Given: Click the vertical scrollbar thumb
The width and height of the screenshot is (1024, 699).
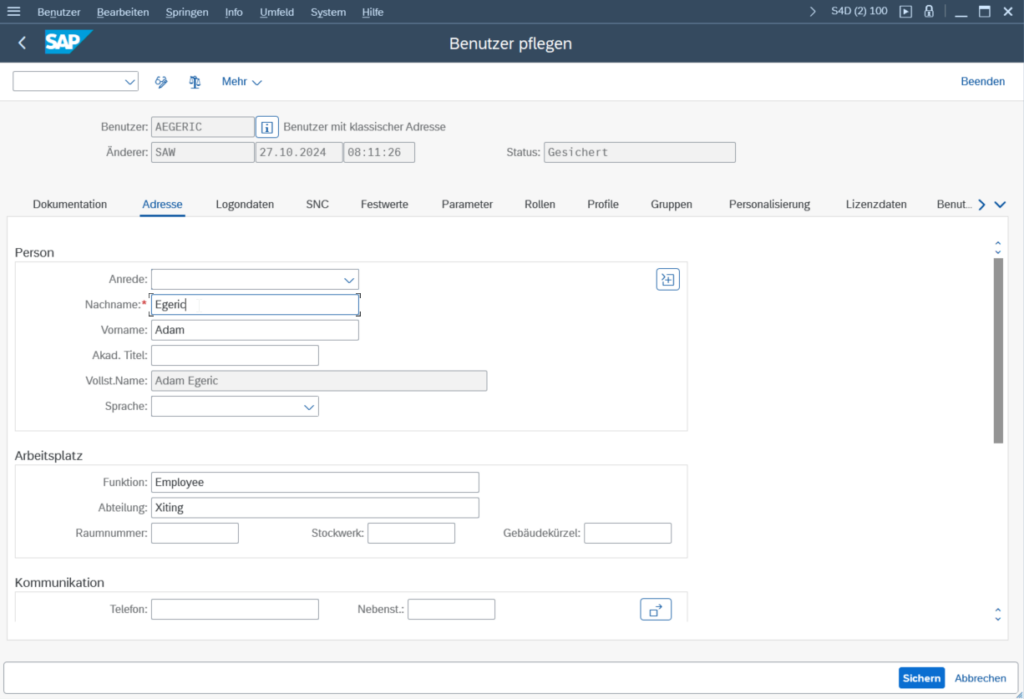Looking at the screenshot, I should [x=998, y=351].
